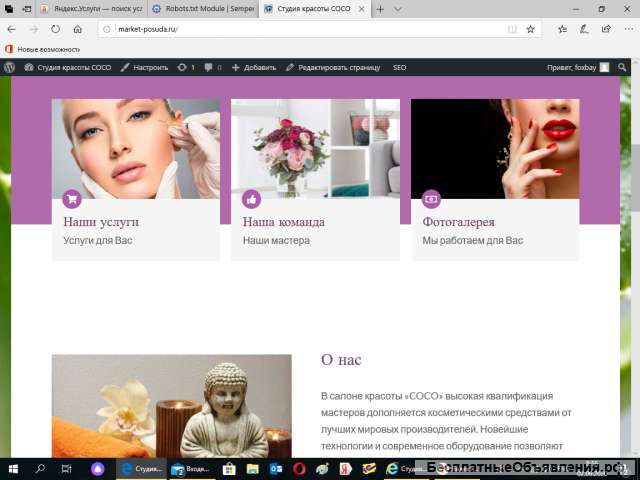
Task: Open the Новые возможности bookmark
Action: pos(42,49)
